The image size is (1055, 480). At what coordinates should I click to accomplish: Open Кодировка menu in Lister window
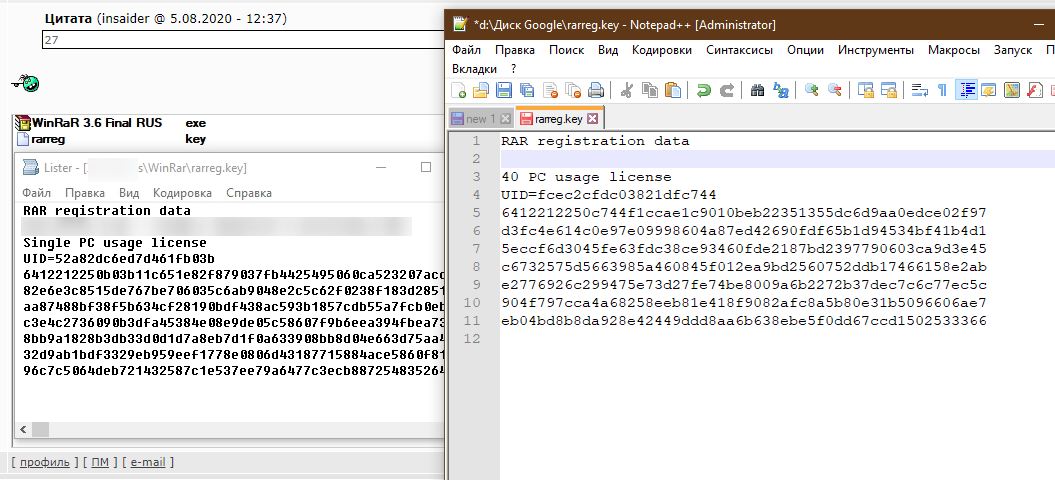[x=182, y=193]
